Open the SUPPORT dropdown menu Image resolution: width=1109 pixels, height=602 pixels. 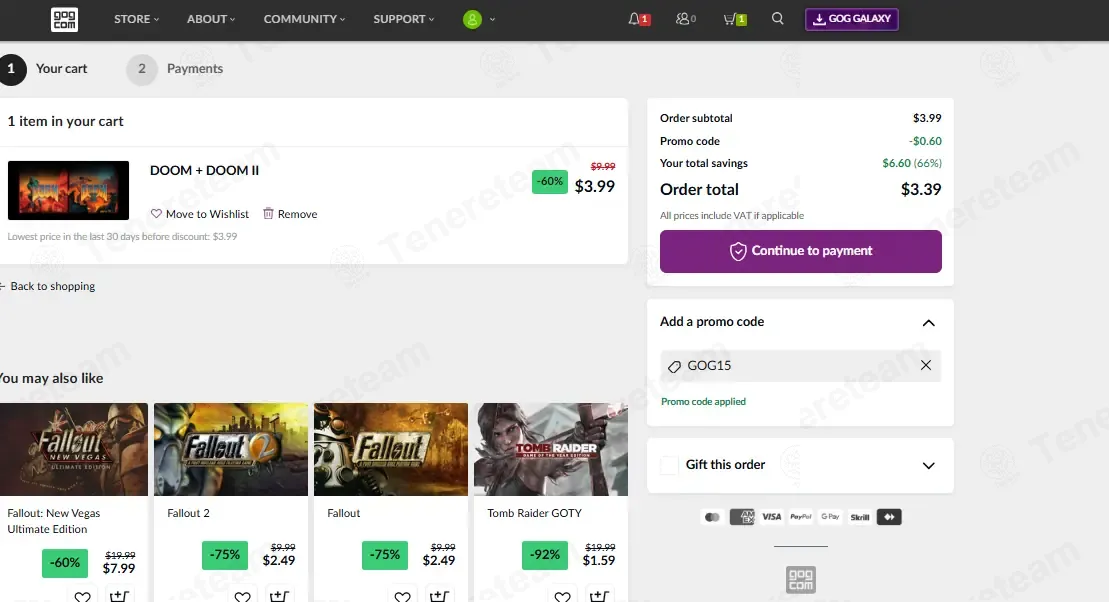click(x=404, y=19)
